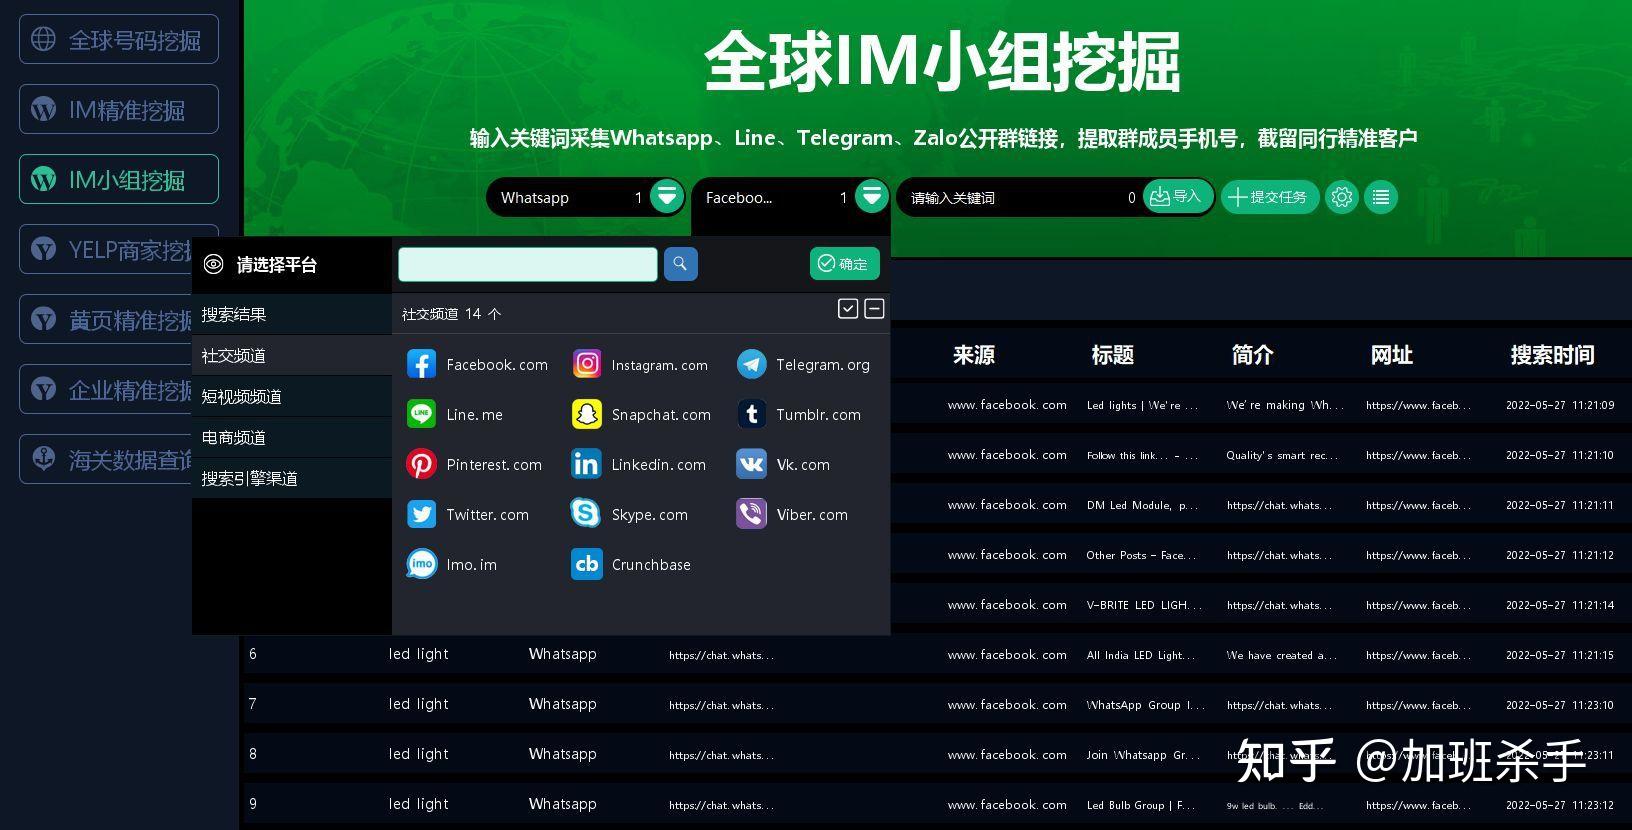Switch to the 电商频道 category

click(x=292, y=438)
